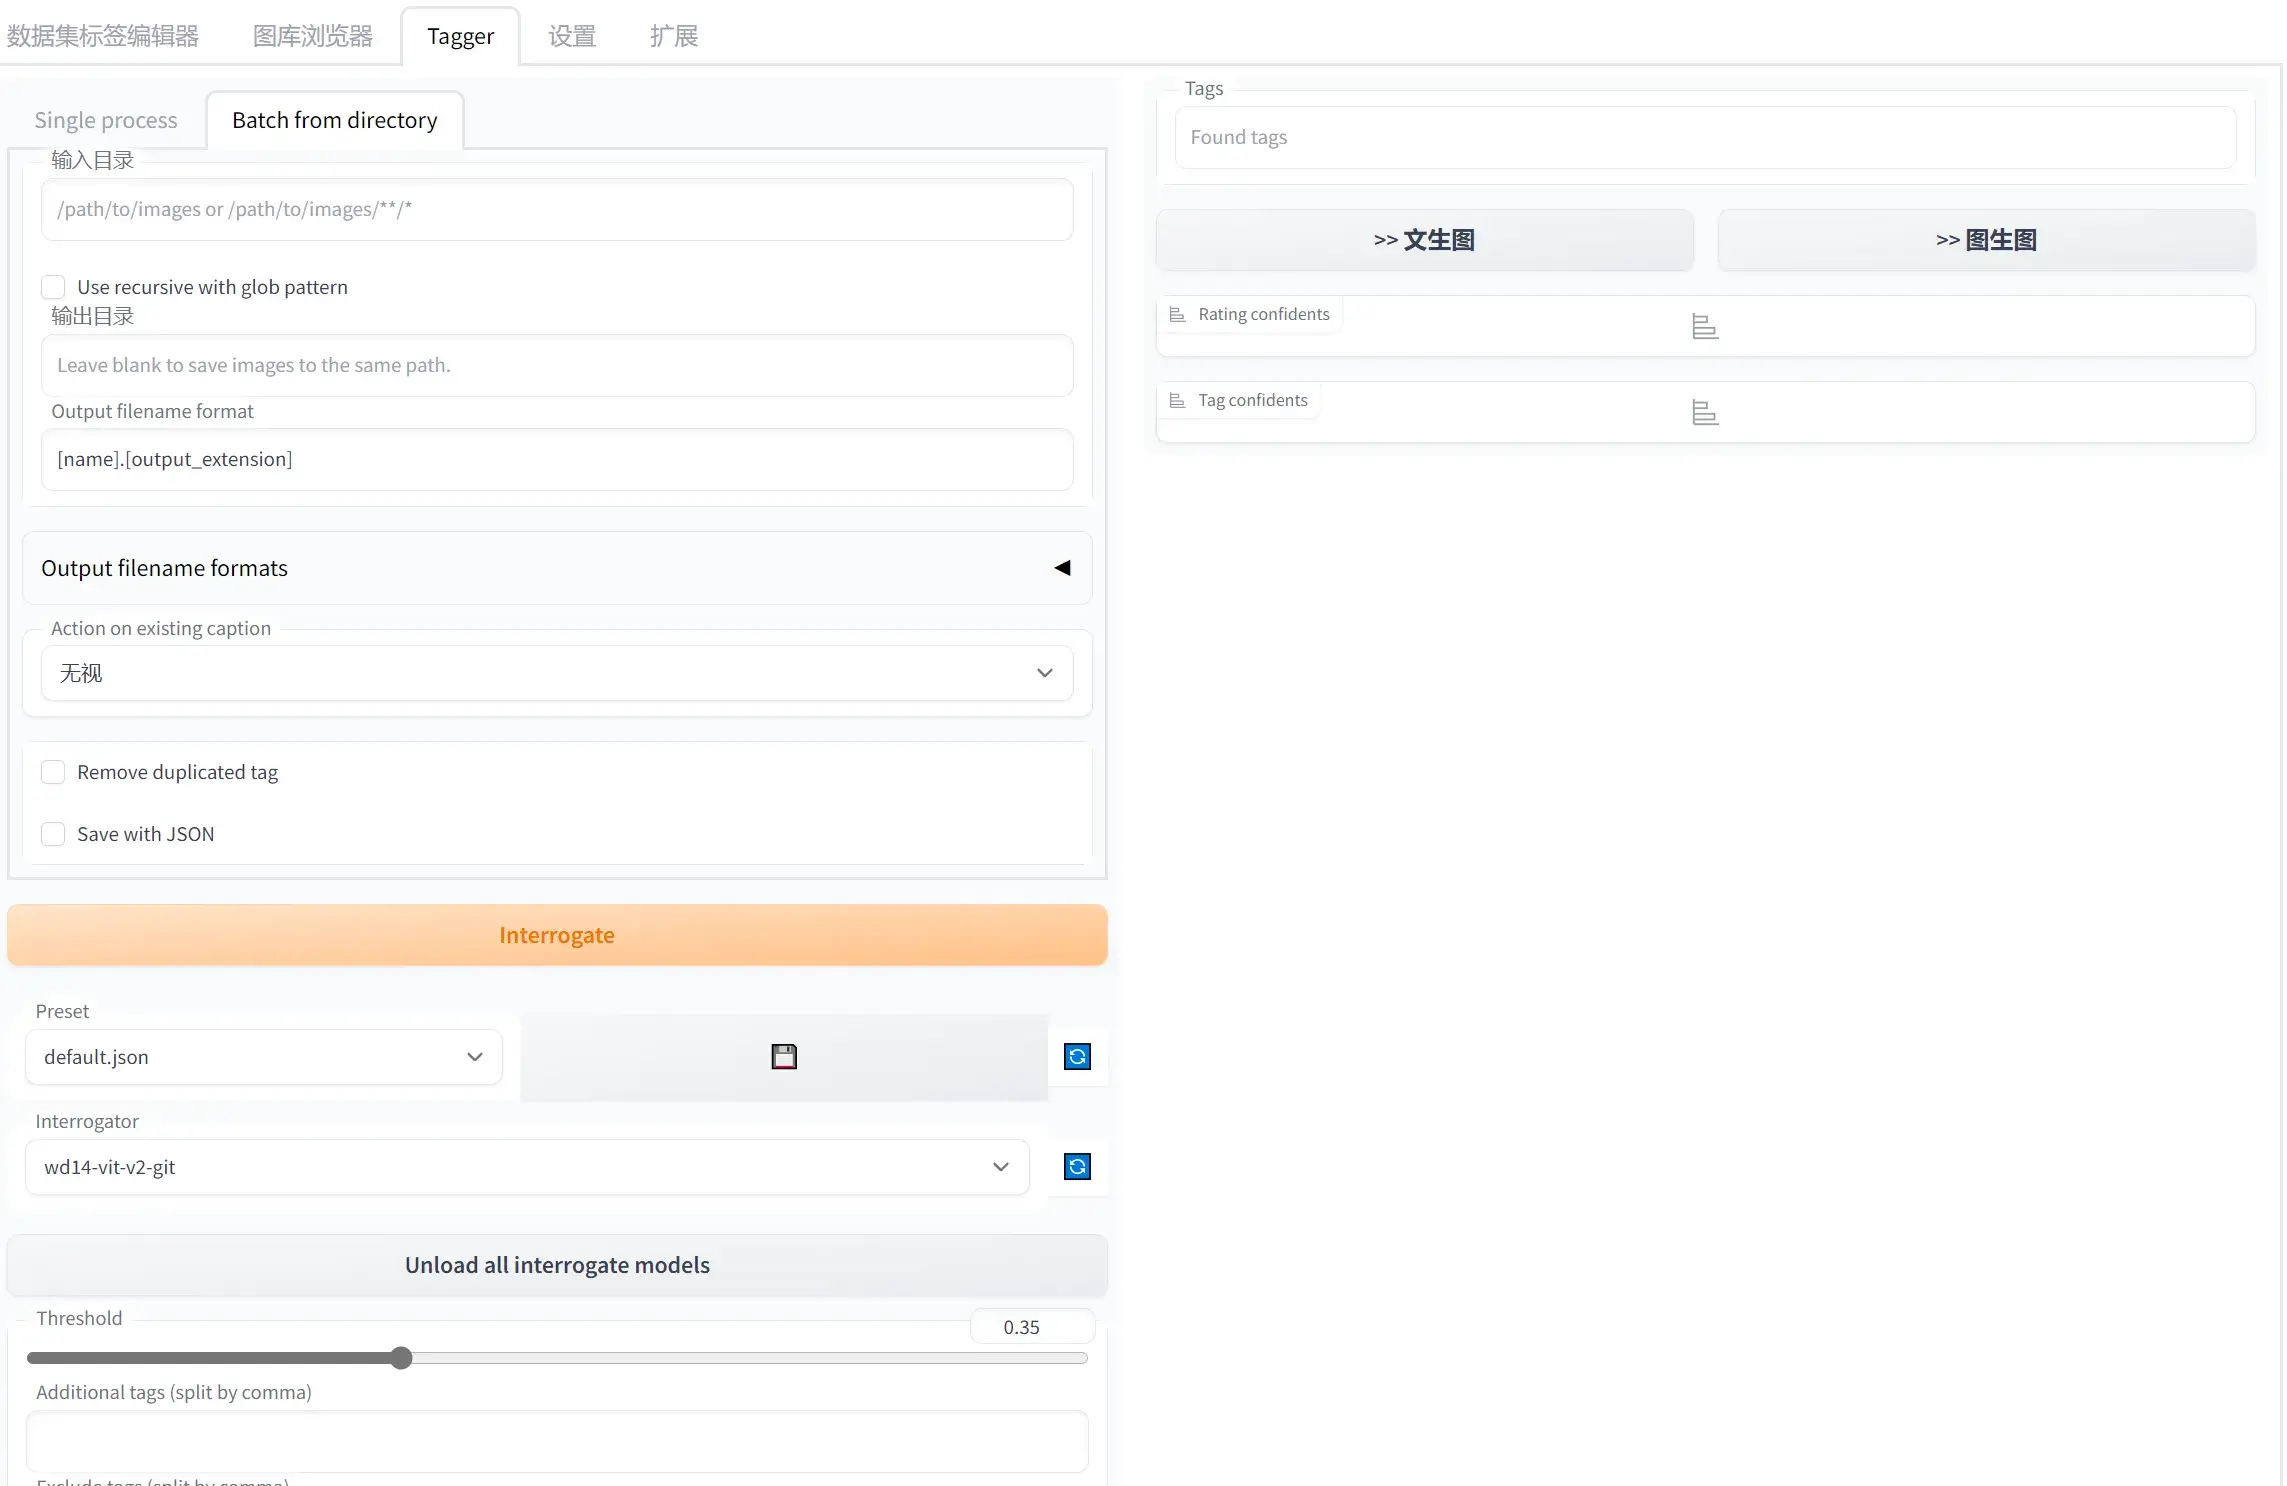
Task: Click the bar chart icon in Rating confidents
Action: (1705, 327)
